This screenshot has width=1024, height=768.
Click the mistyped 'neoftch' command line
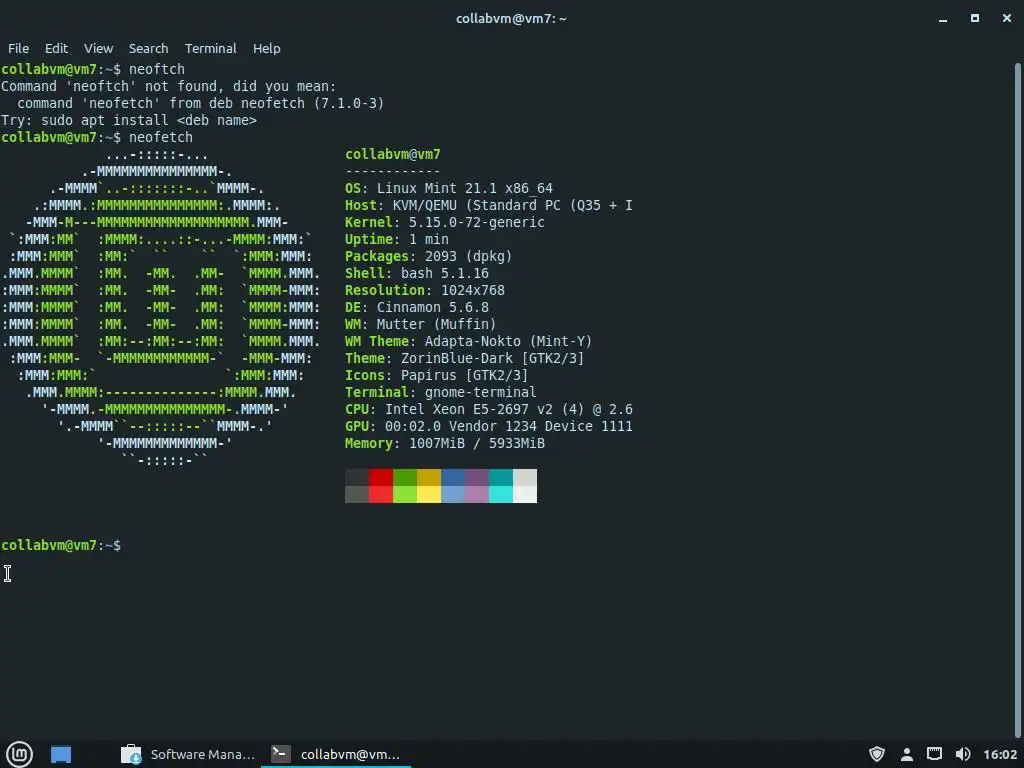pyautogui.click(x=93, y=69)
